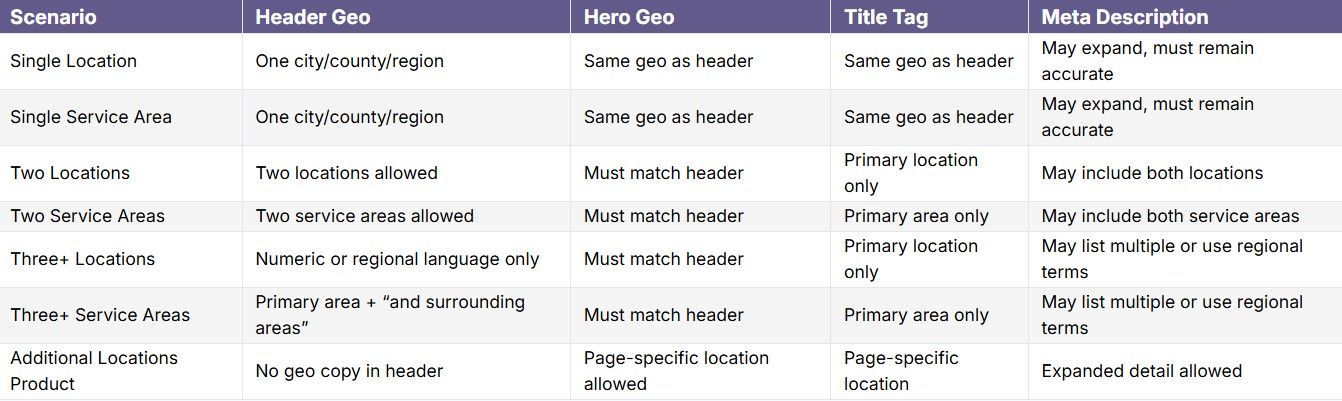Screen dimensions: 1342x401
Task: Select the Hero Geo column header
Action: click(629, 17)
